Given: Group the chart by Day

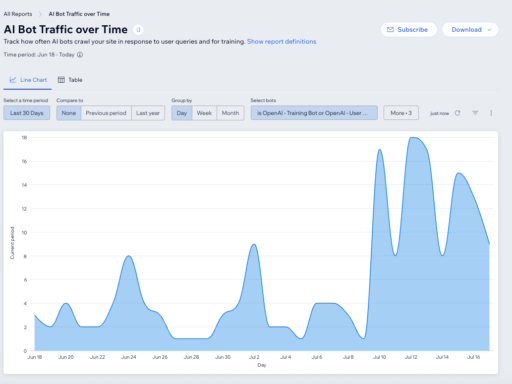Looking at the screenshot, I should (x=182, y=113).
